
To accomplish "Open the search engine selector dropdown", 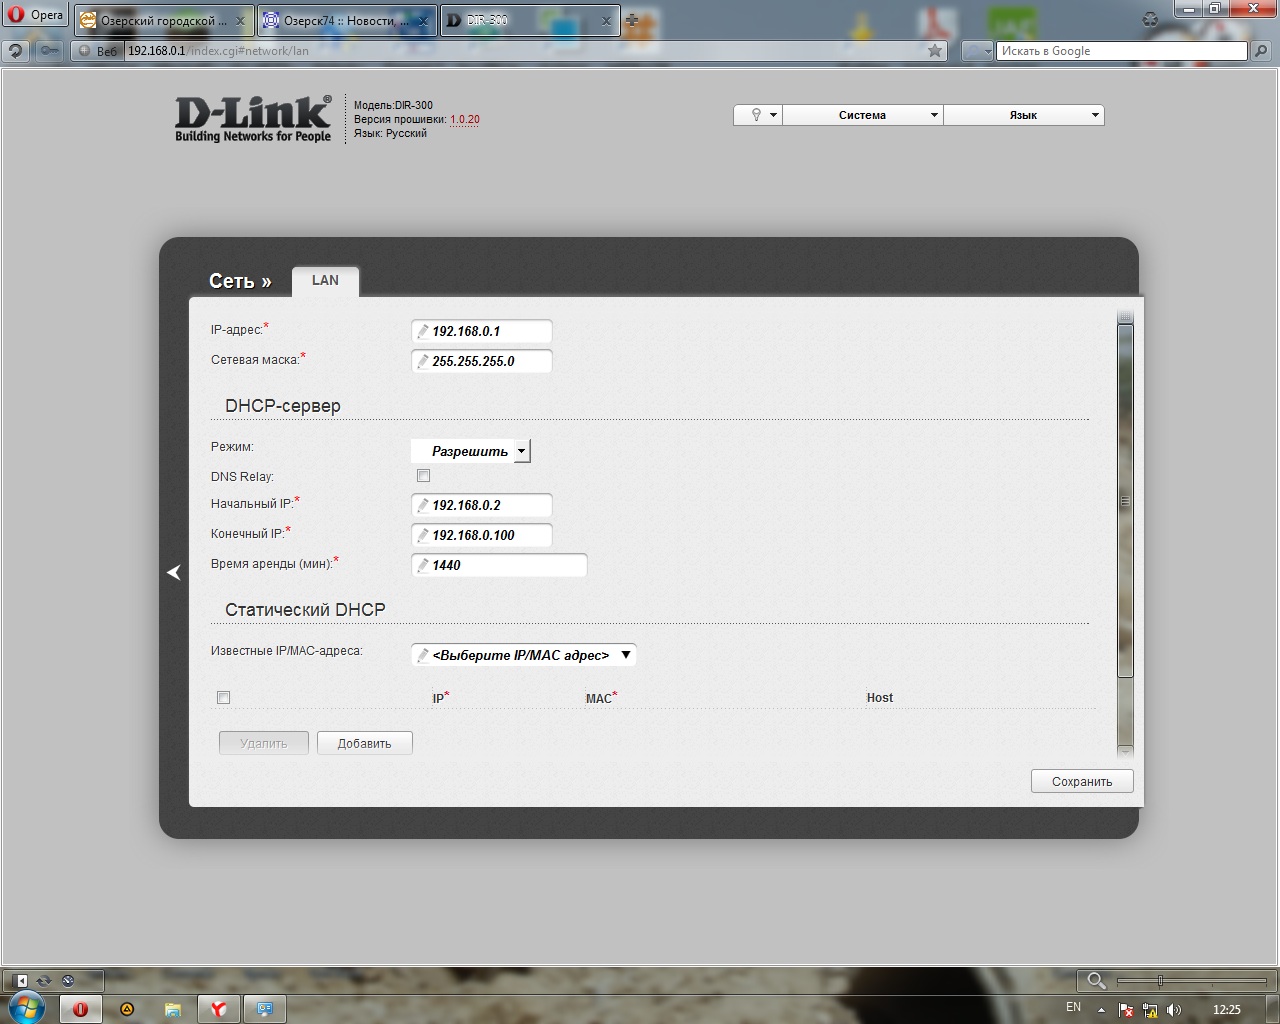I will coord(977,51).
